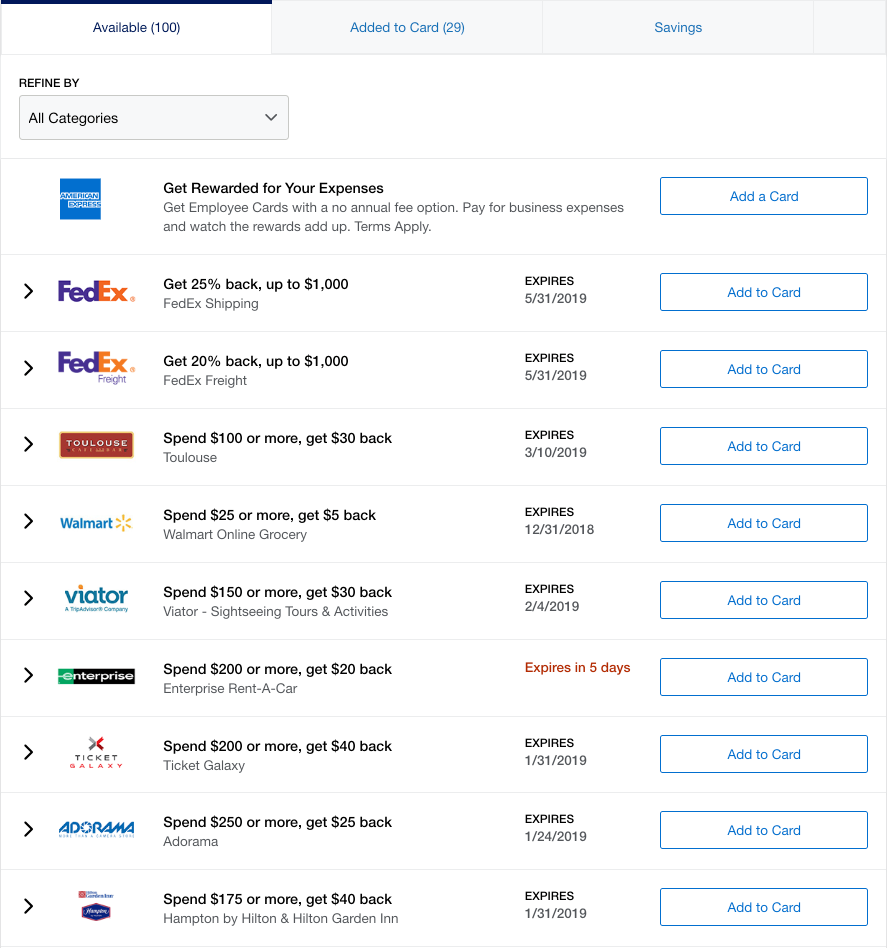Click the Toulouse restaurant logo

96,444
